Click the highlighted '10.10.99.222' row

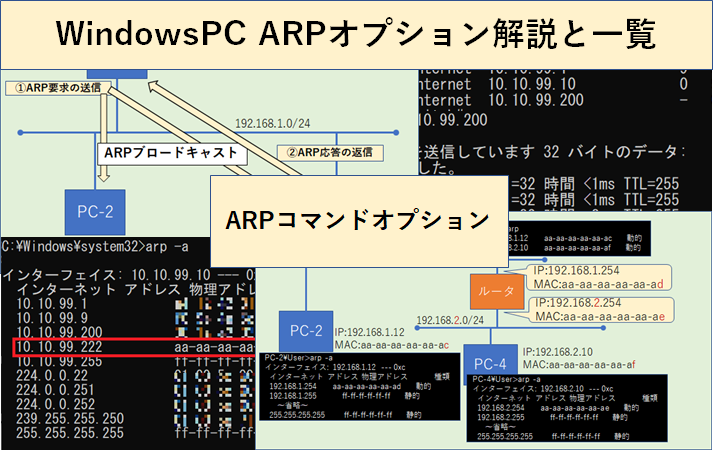pyautogui.click(x=134, y=347)
